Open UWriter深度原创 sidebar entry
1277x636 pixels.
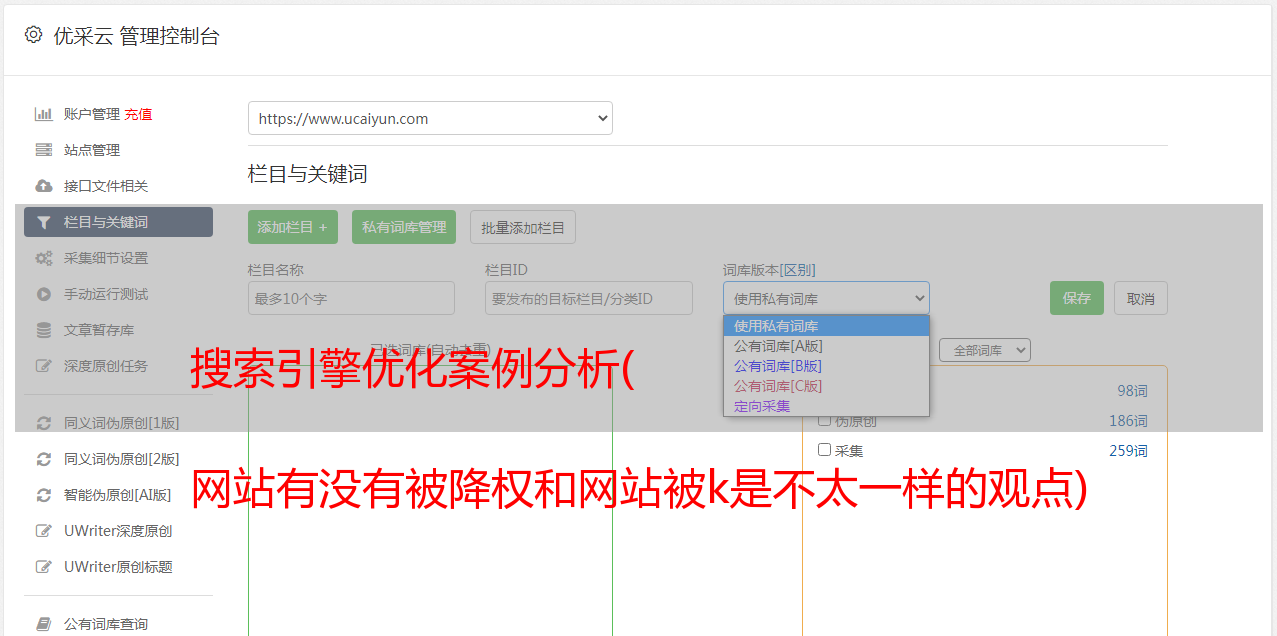[118, 531]
